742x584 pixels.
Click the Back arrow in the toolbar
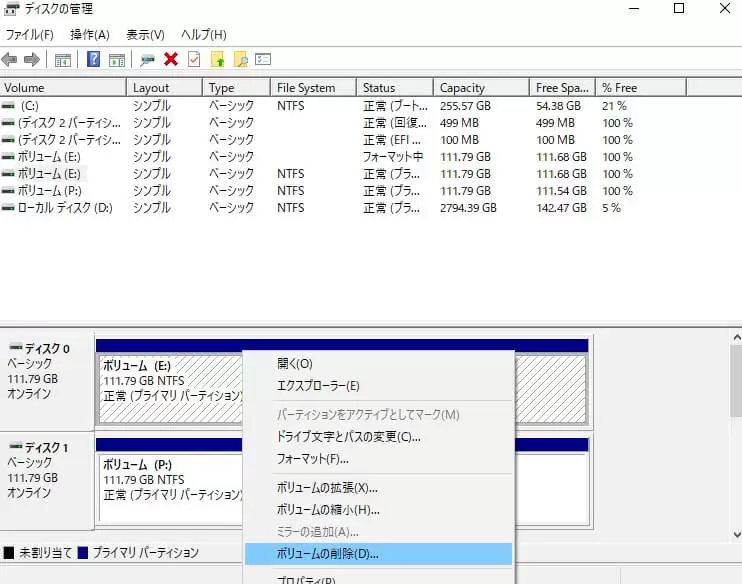point(9,60)
